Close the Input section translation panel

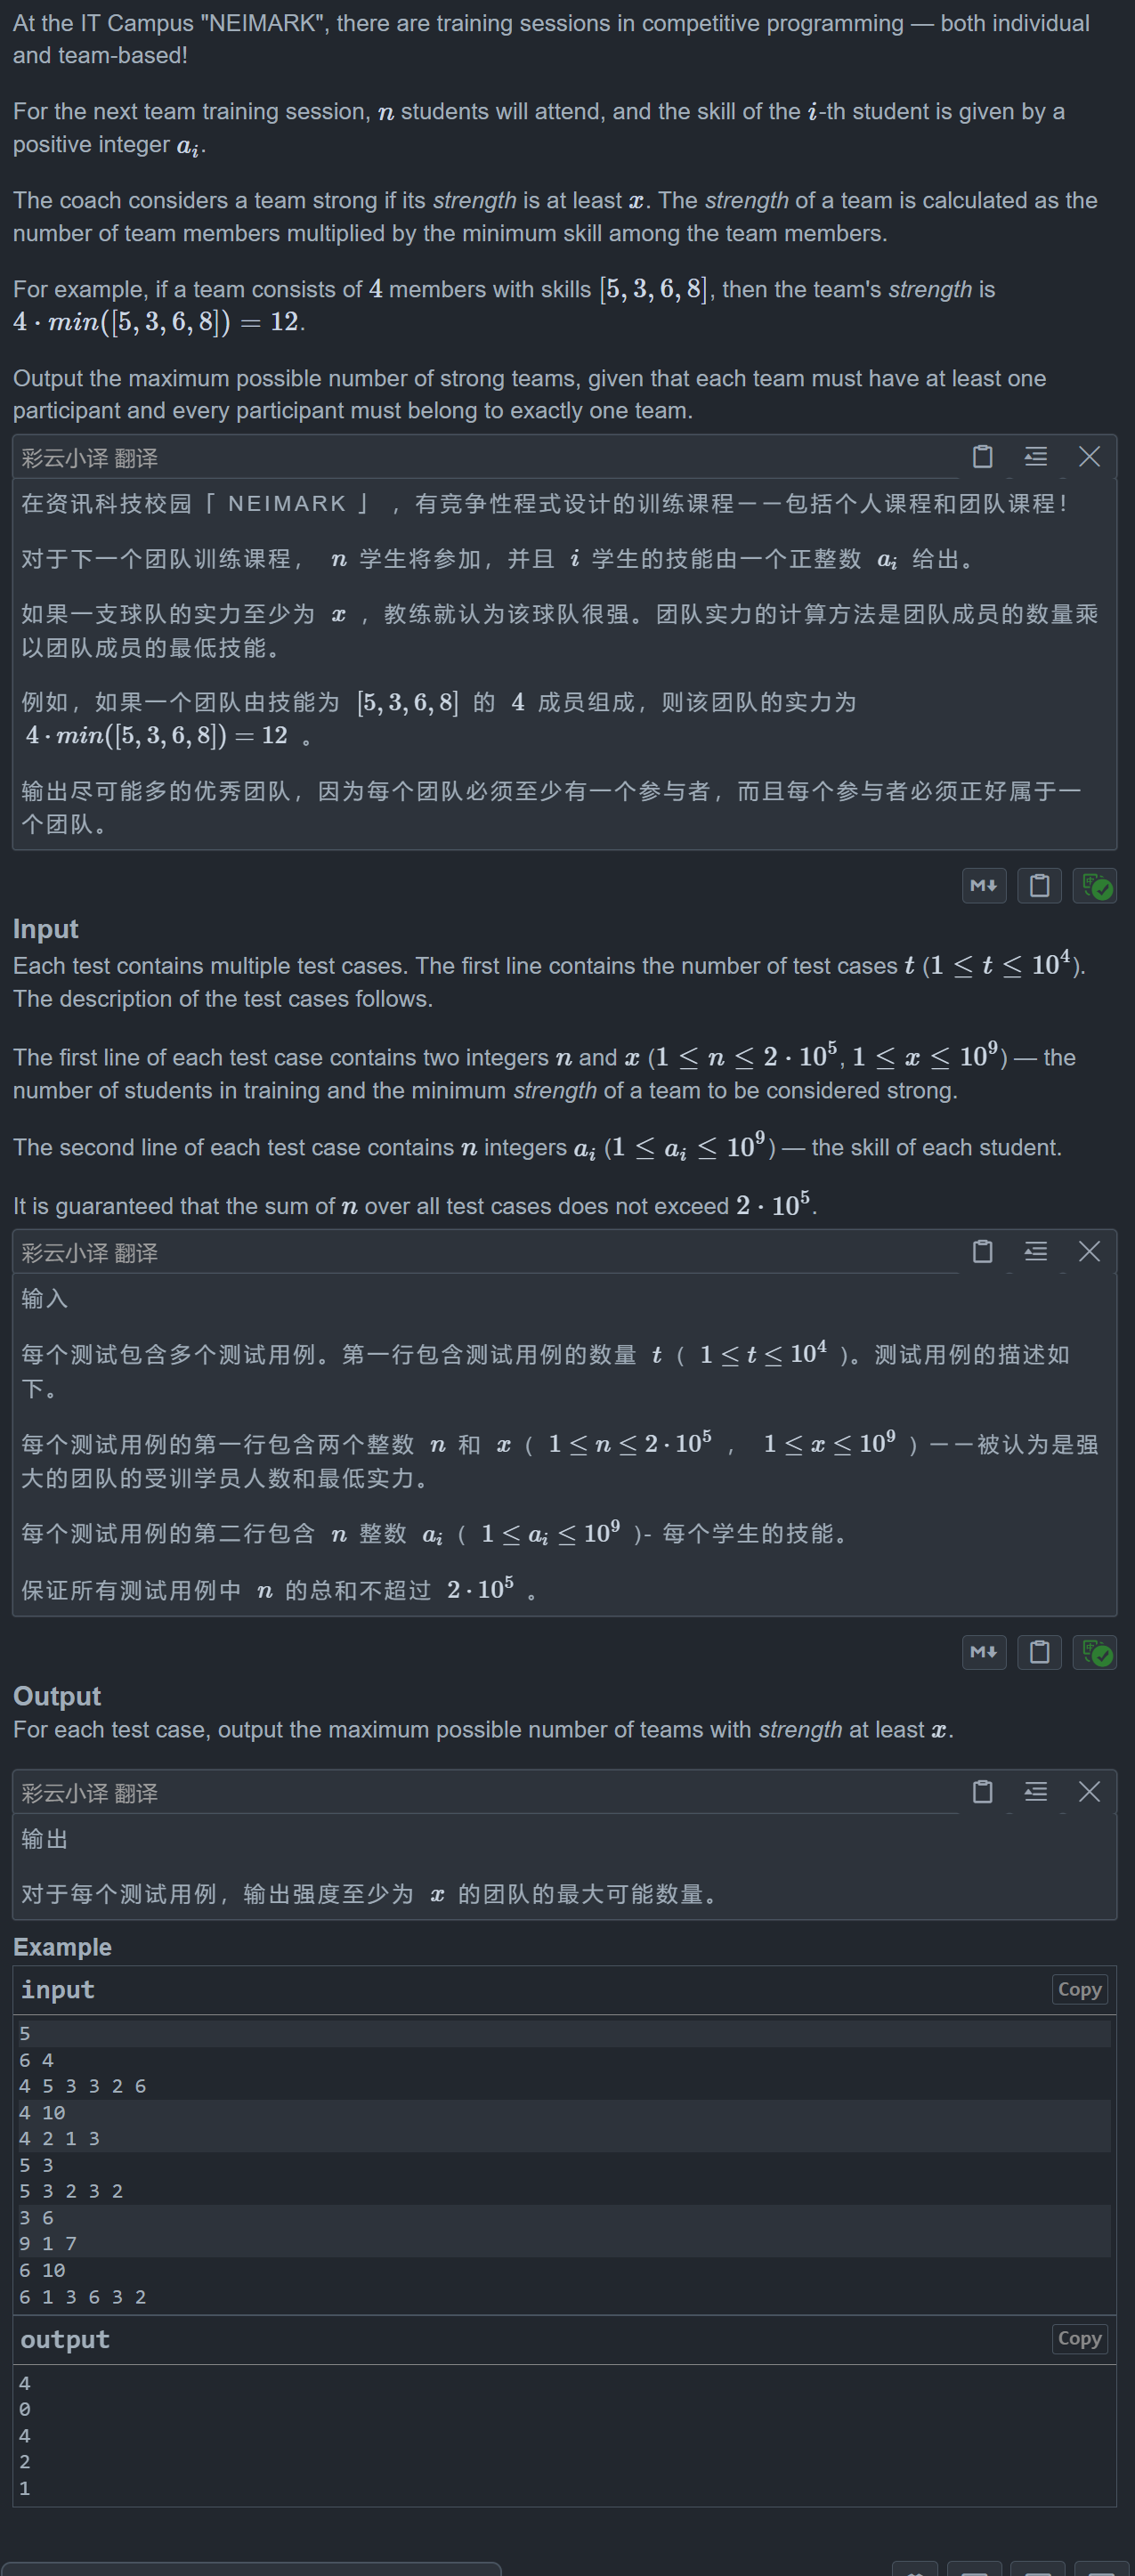pyautogui.click(x=1089, y=1251)
